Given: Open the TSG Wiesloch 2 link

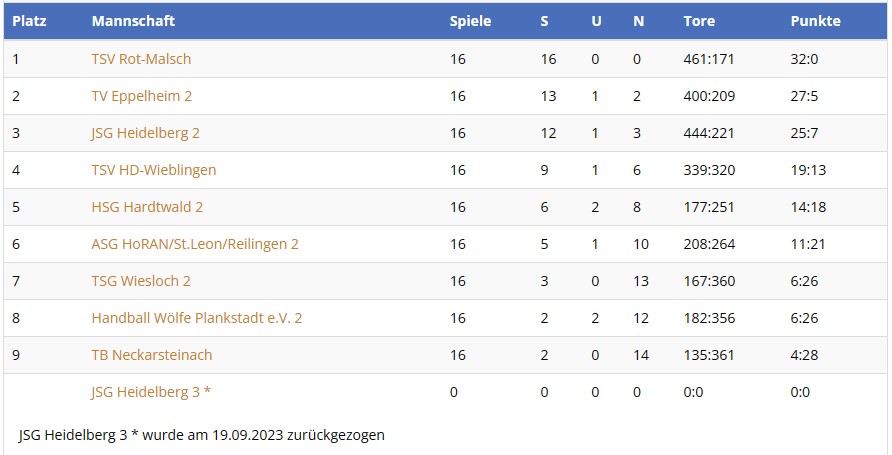Looking at the screenshot, I should [x=141, y=281].
